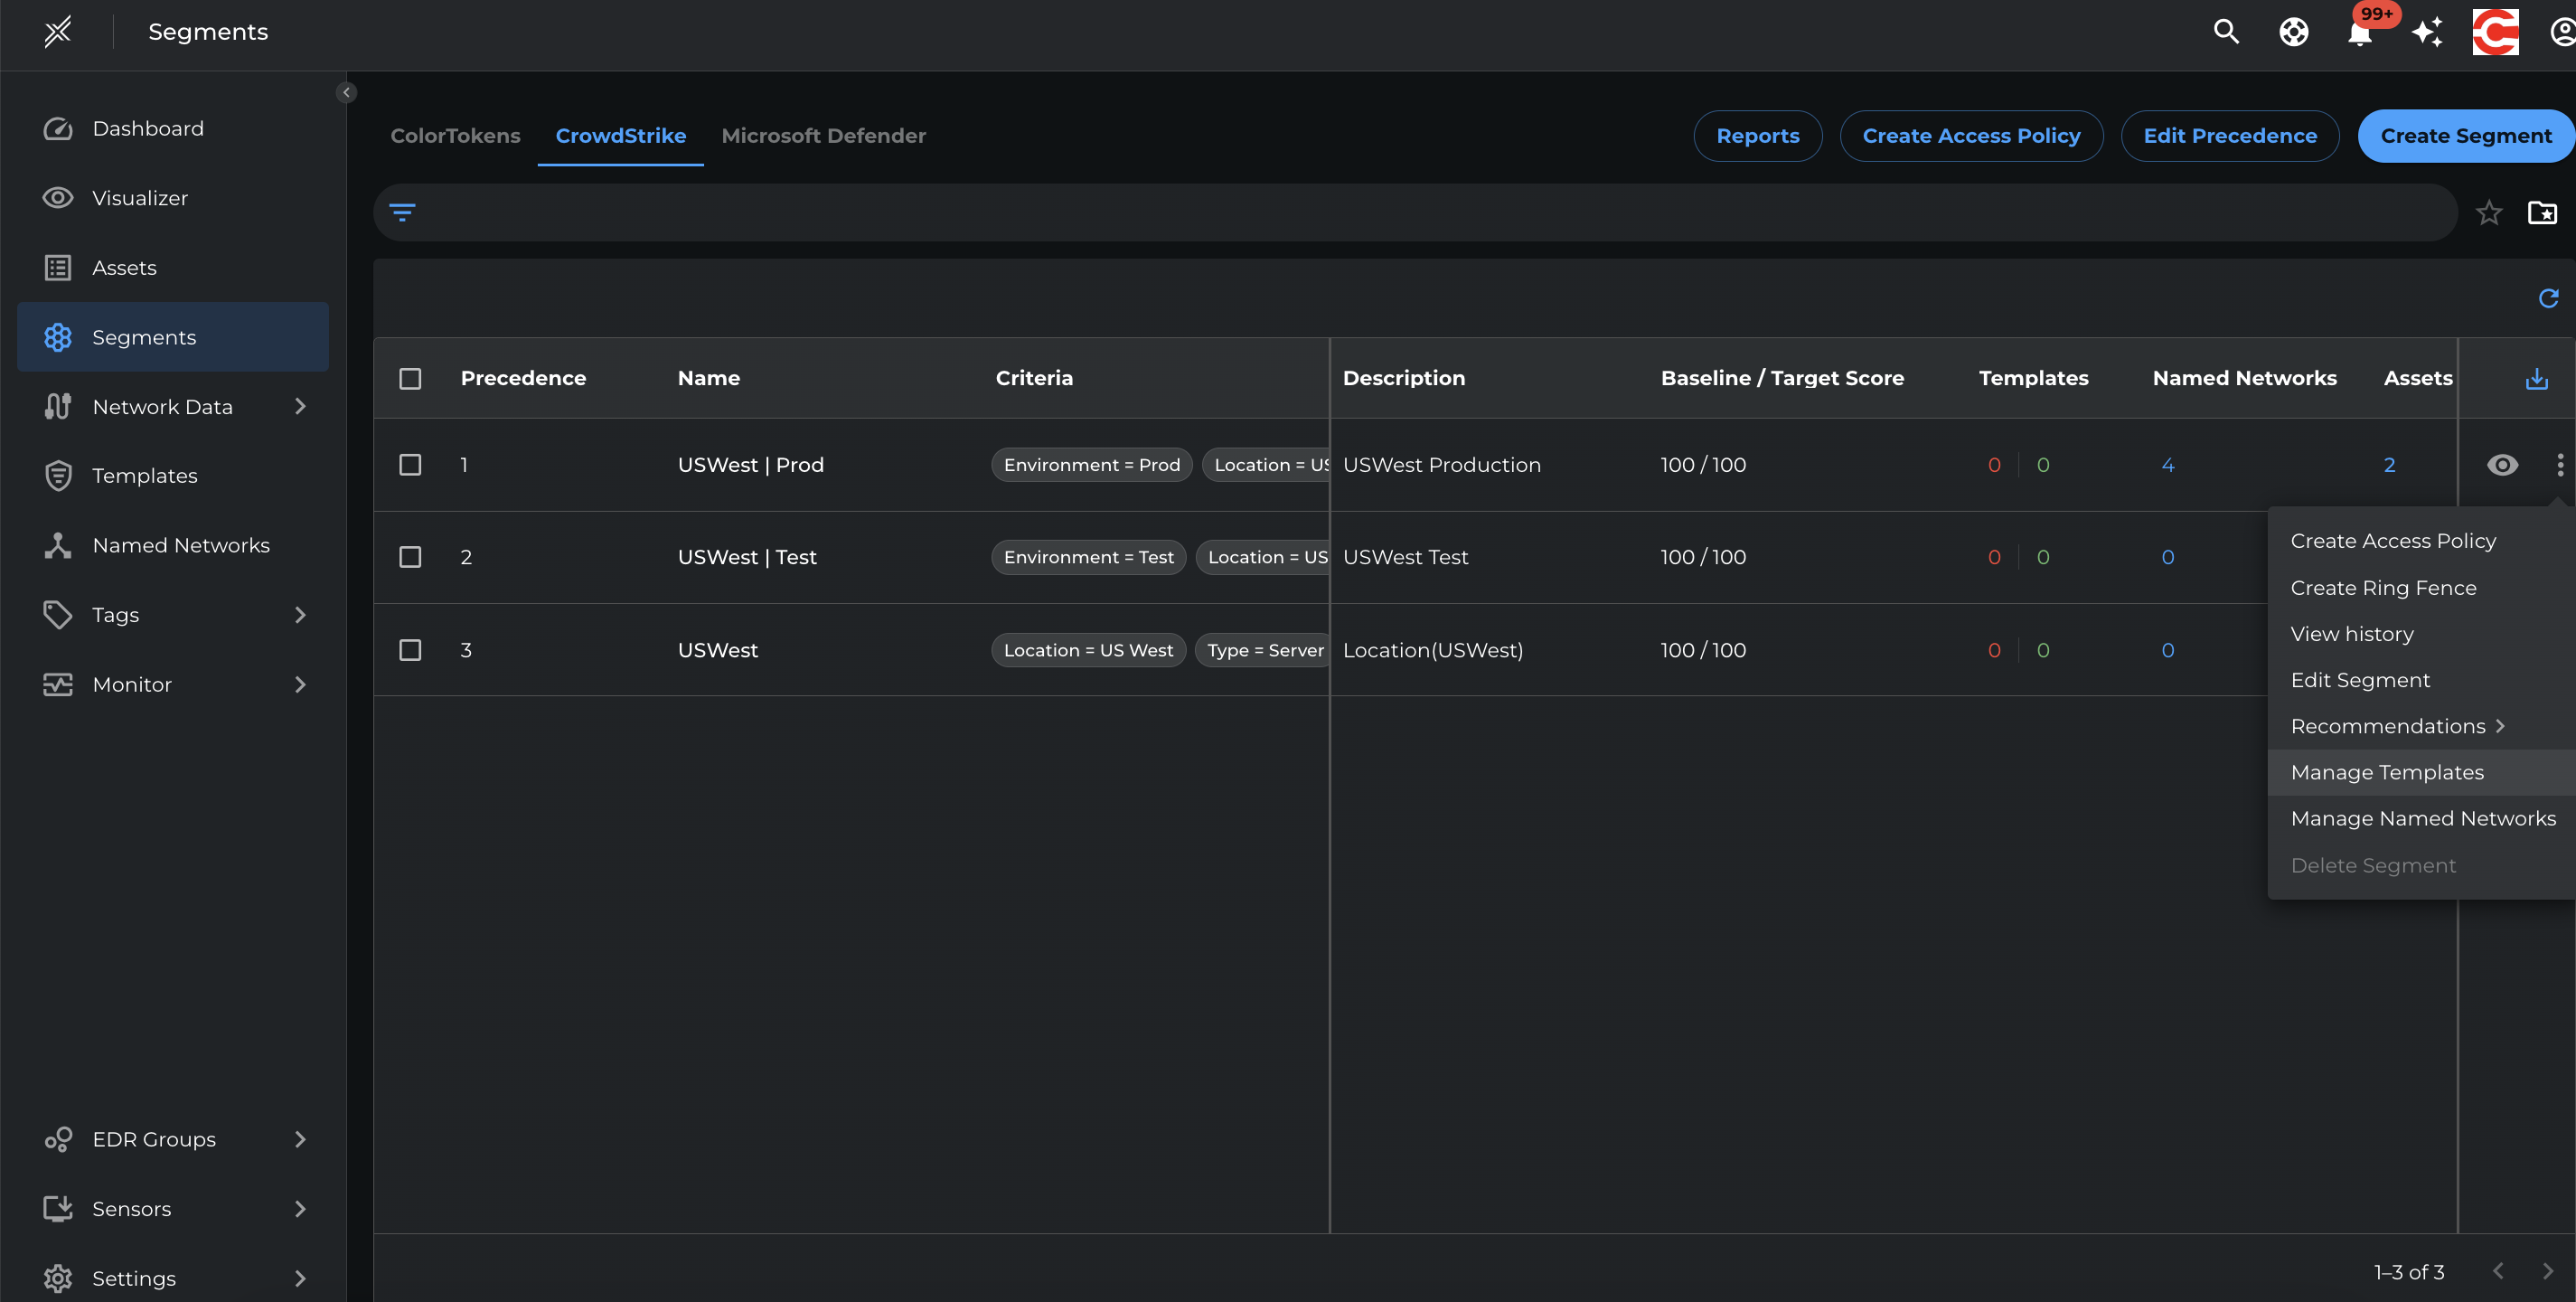The height and width of the screenshot is (1302, 2576).
Task: Open saved filters folder icon
Action: coord(2542,213)
